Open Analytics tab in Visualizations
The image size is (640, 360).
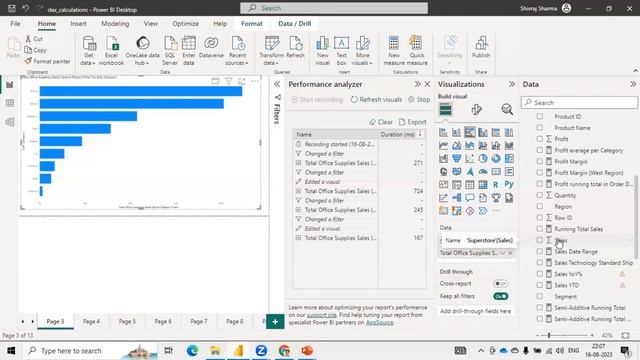pos(507,109)
